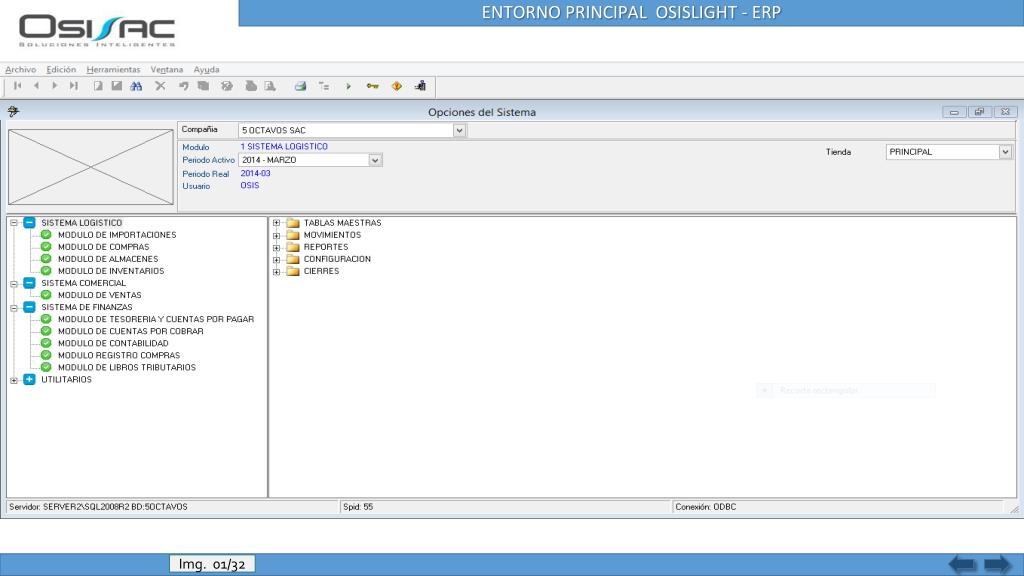This screenshot has height=576, width=1024.
Task: Click the CIERRES folder icon
Action: [293, 271]
